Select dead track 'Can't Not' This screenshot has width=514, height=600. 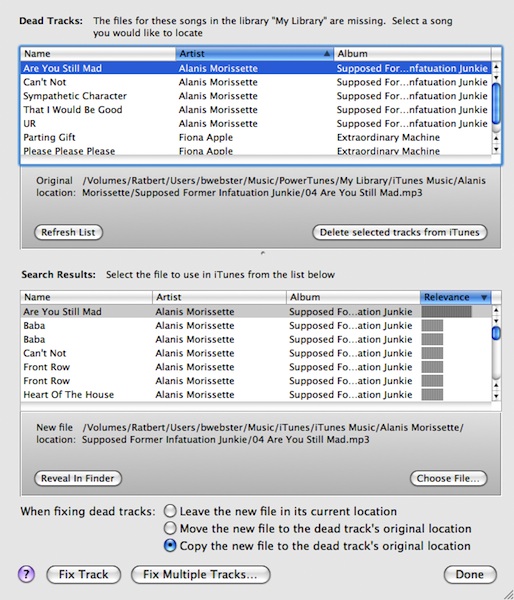coord(256,82)
